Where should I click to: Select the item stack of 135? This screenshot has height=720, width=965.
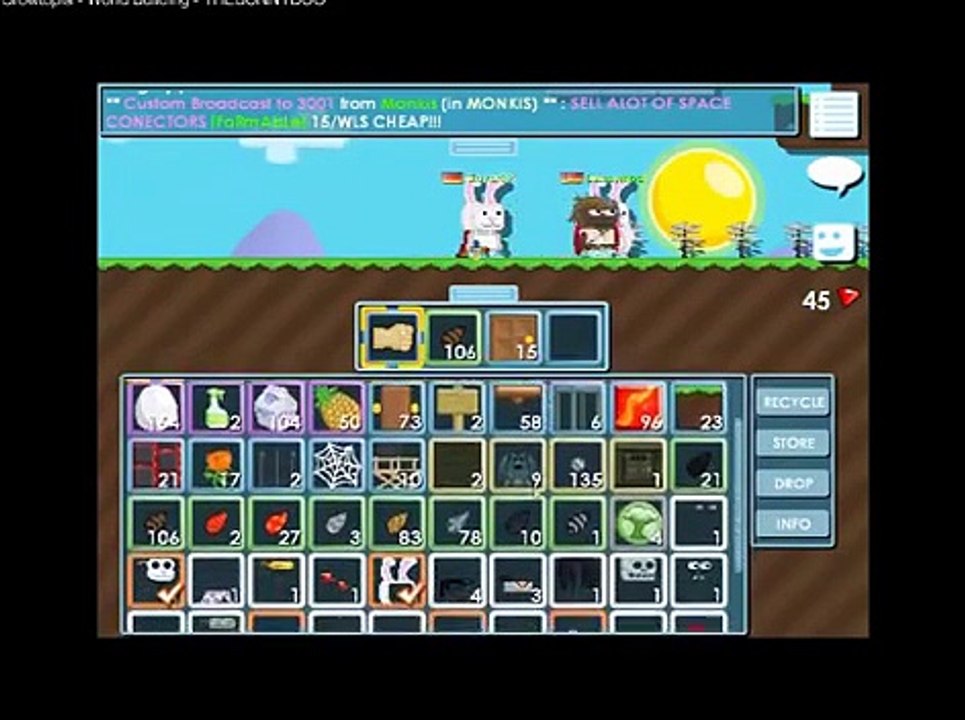coord(578,465)
